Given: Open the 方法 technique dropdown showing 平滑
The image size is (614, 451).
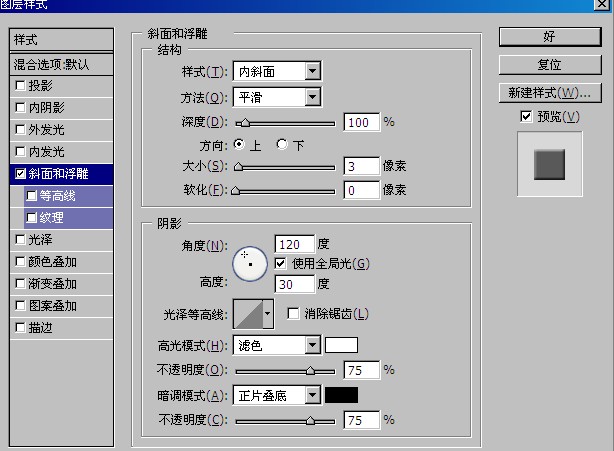Looking at the screenshot, I should click(277, 97).
